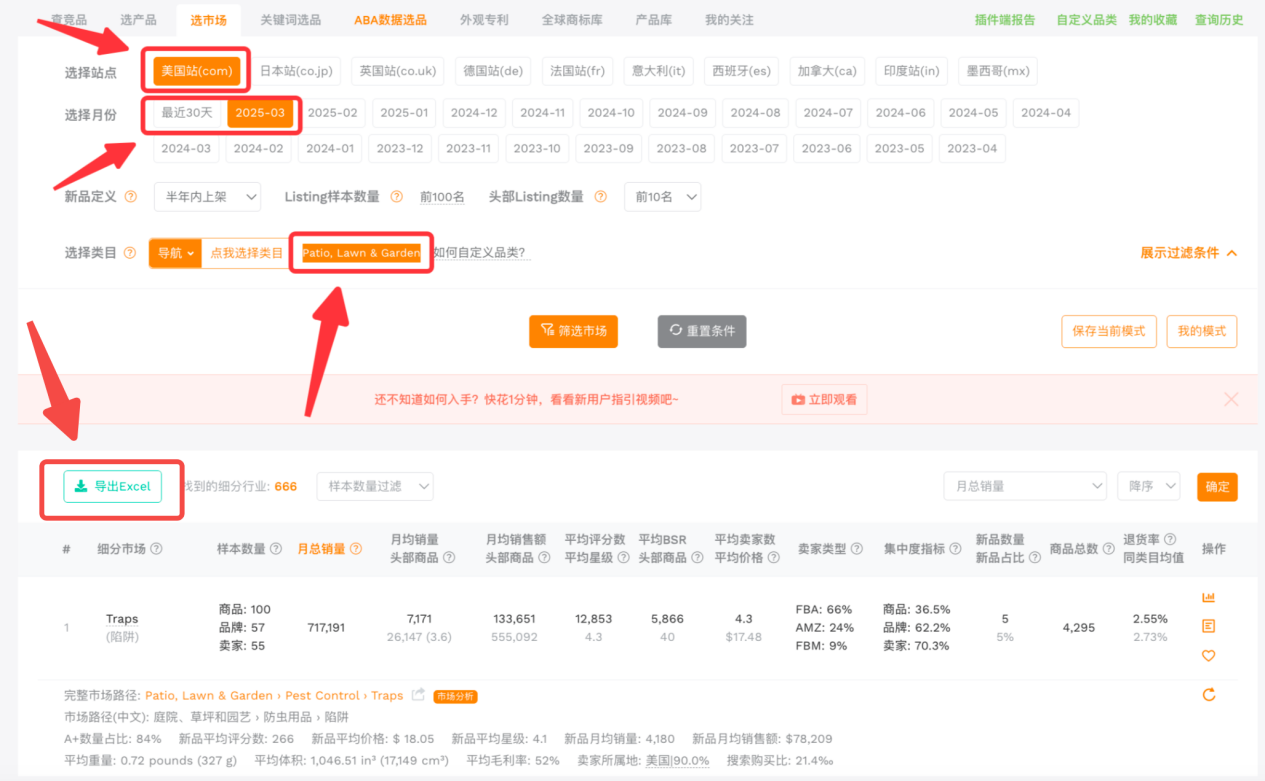Open the 查询历史 menu item

[x=1219, y=19]
